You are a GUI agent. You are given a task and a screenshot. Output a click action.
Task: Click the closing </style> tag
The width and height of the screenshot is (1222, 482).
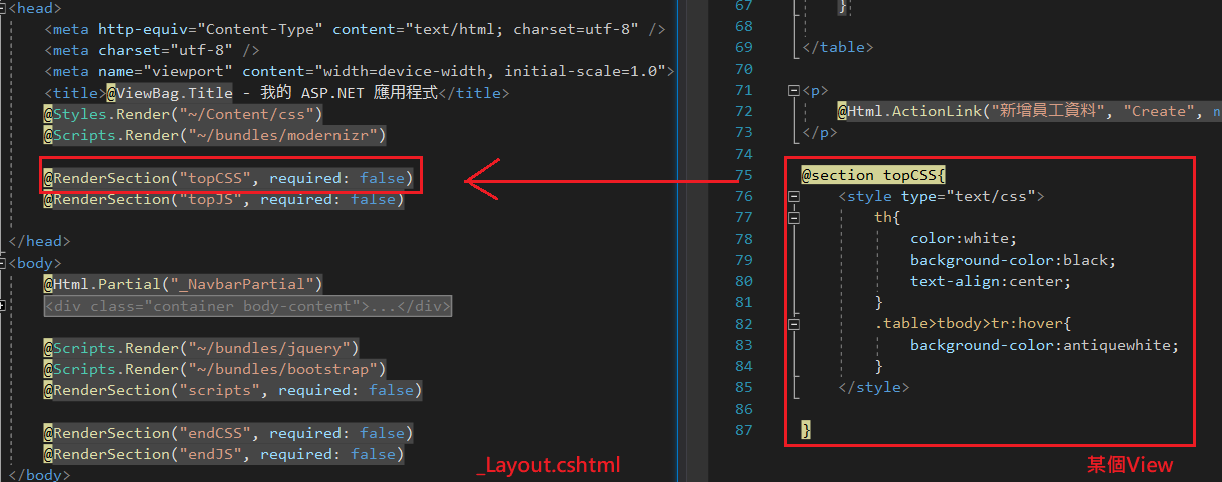[873, 387]
